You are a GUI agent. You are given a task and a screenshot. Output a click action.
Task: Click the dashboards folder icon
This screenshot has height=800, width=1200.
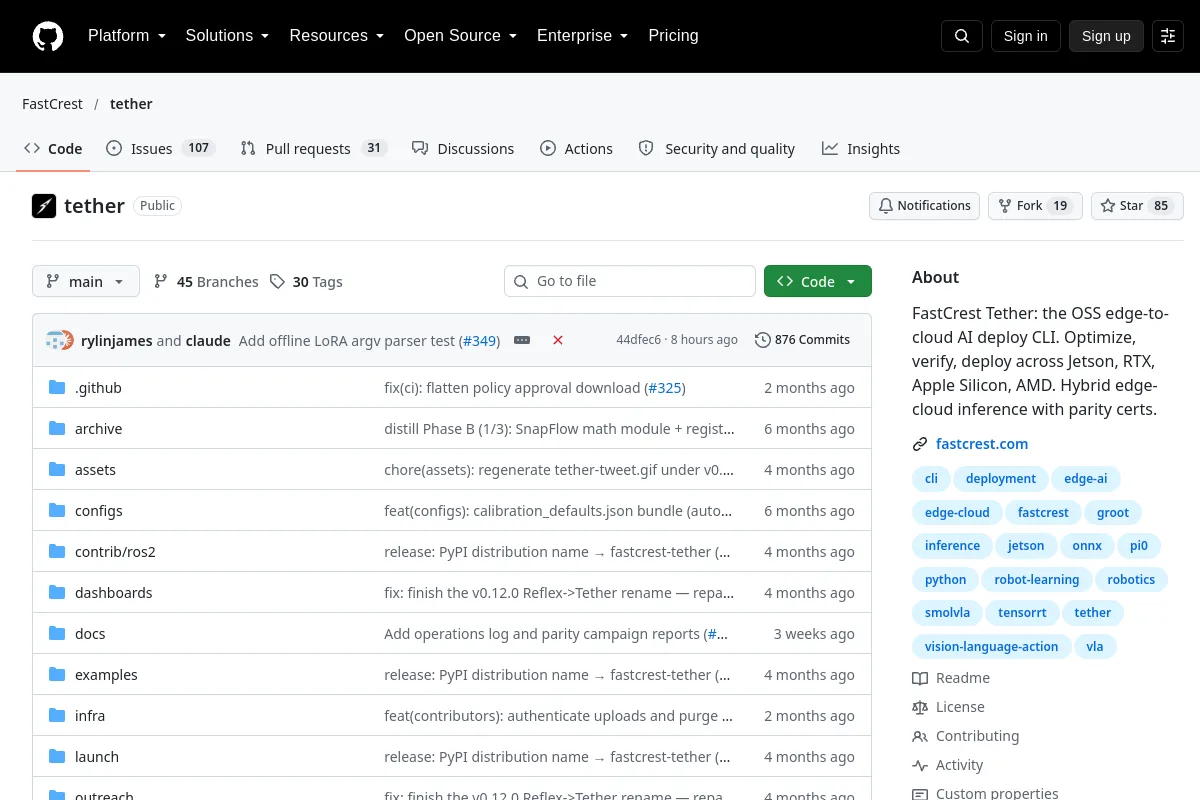57,593
